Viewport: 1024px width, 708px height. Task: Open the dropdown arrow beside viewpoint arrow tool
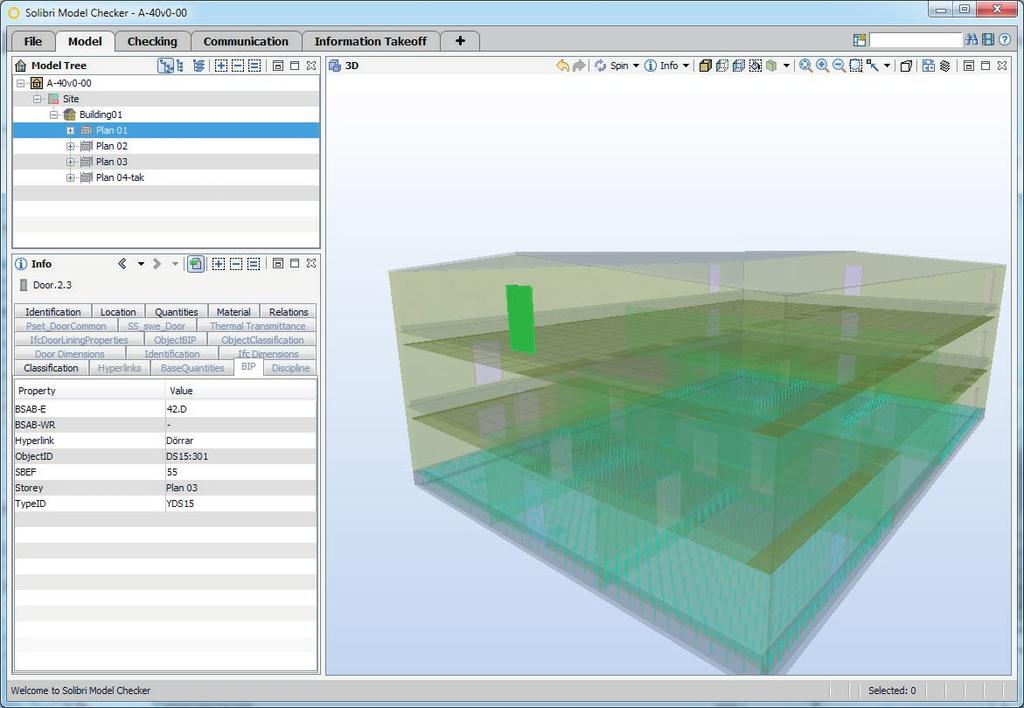(x=887, y=65)
